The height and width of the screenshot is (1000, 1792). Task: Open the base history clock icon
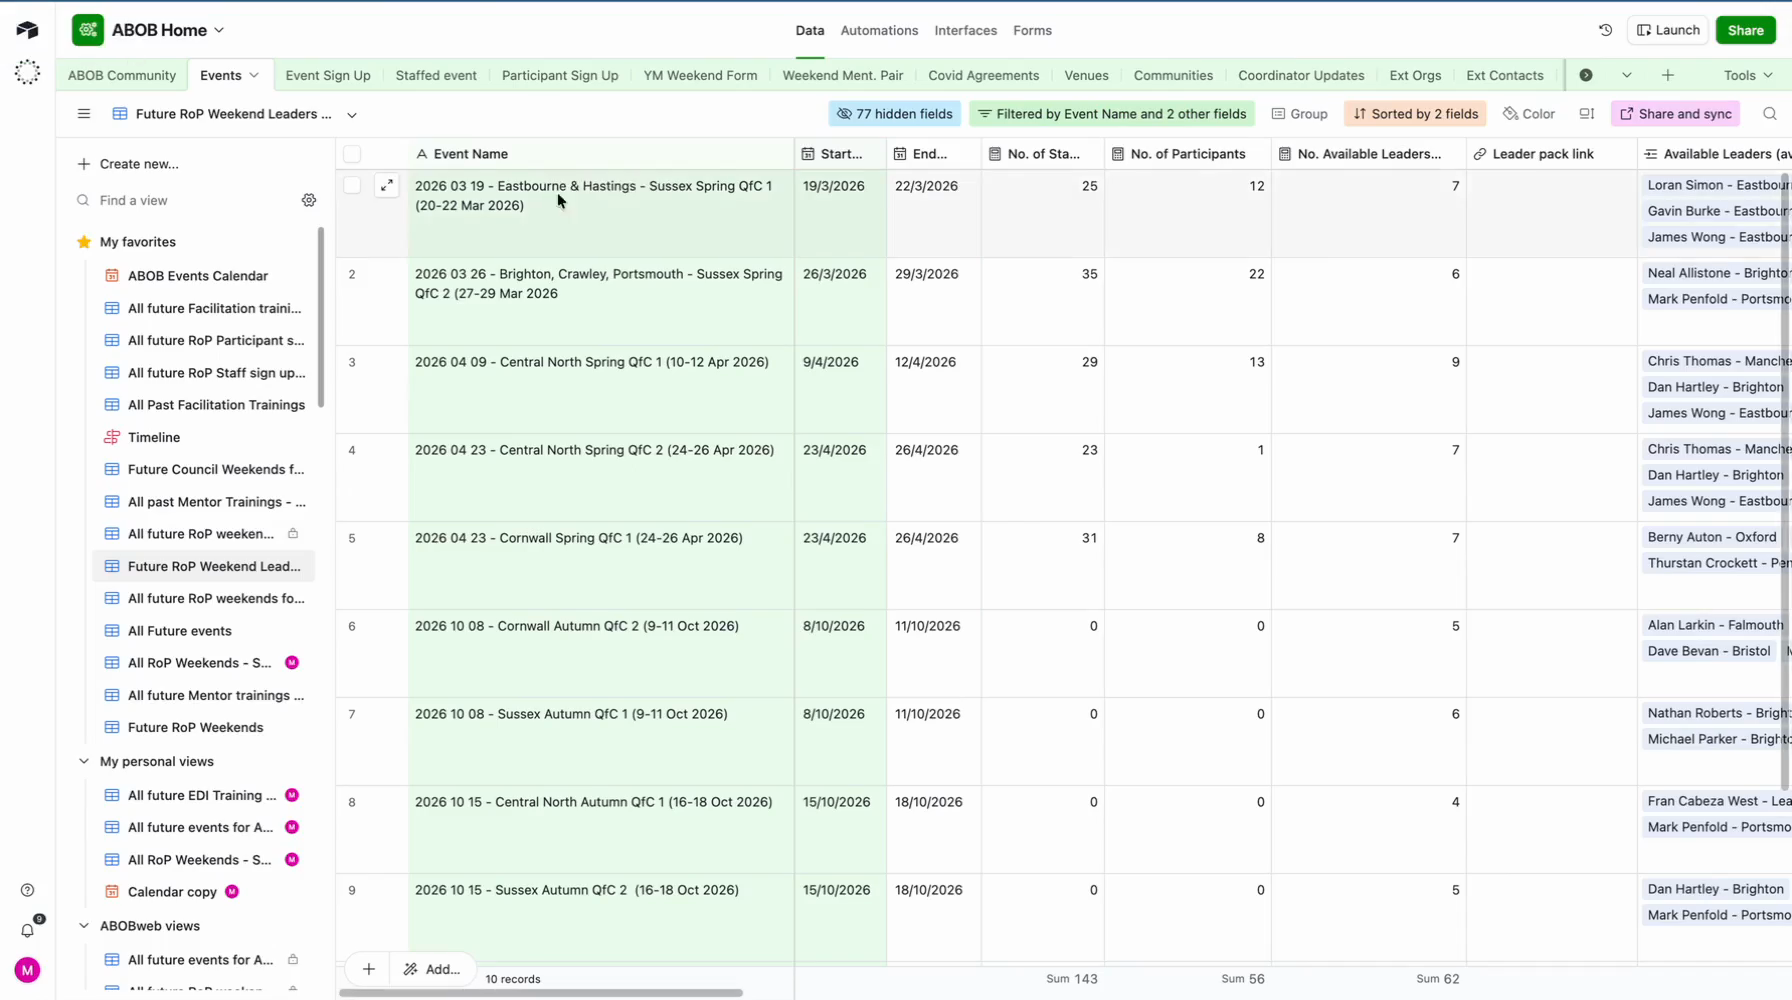(x=1605, y=30)
